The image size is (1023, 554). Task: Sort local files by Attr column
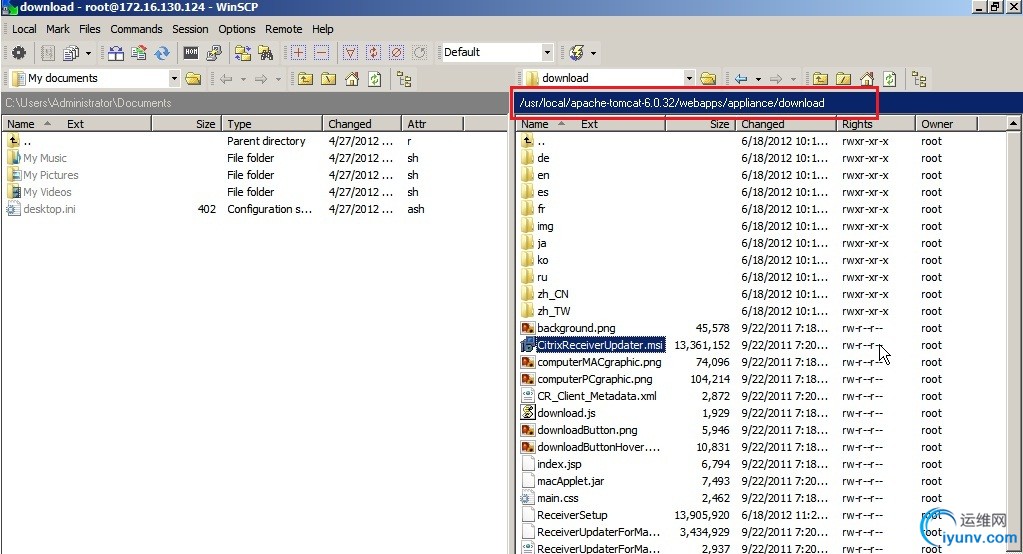coord(432,124)
